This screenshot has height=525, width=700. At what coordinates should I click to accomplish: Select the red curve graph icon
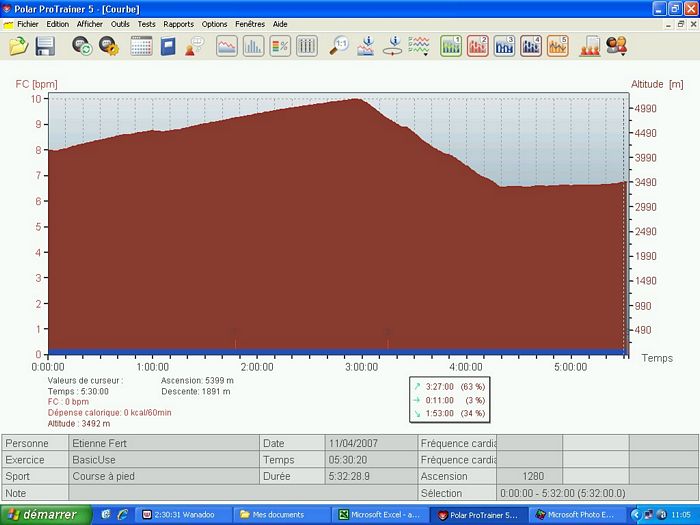[227, 46]
